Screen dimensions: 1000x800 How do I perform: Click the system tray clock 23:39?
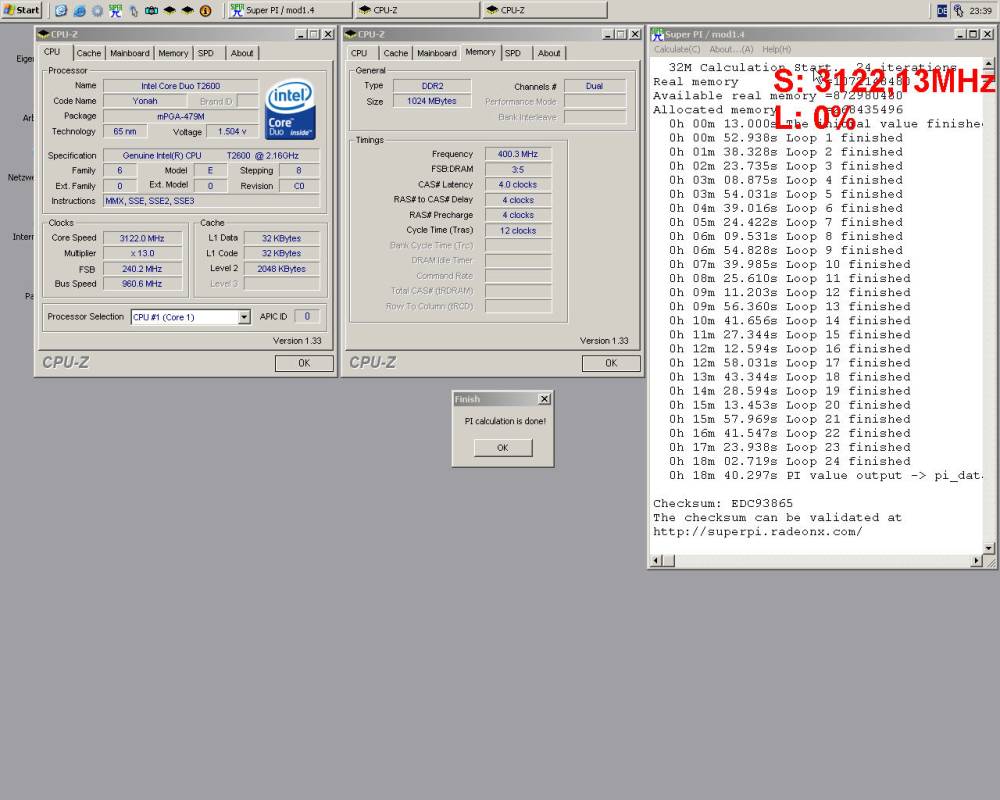[981, 10]
